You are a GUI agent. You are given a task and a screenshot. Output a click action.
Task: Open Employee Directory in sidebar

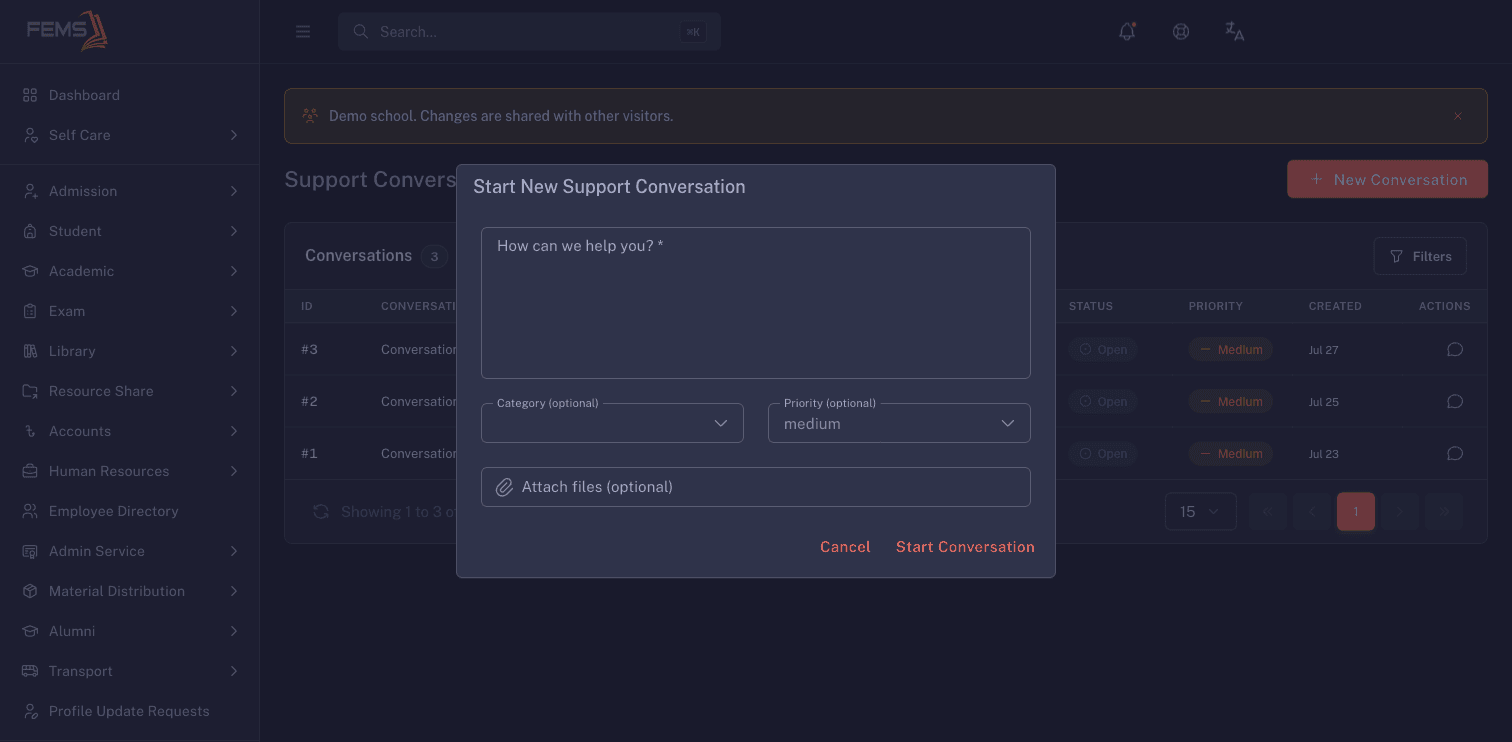[130, 511]
